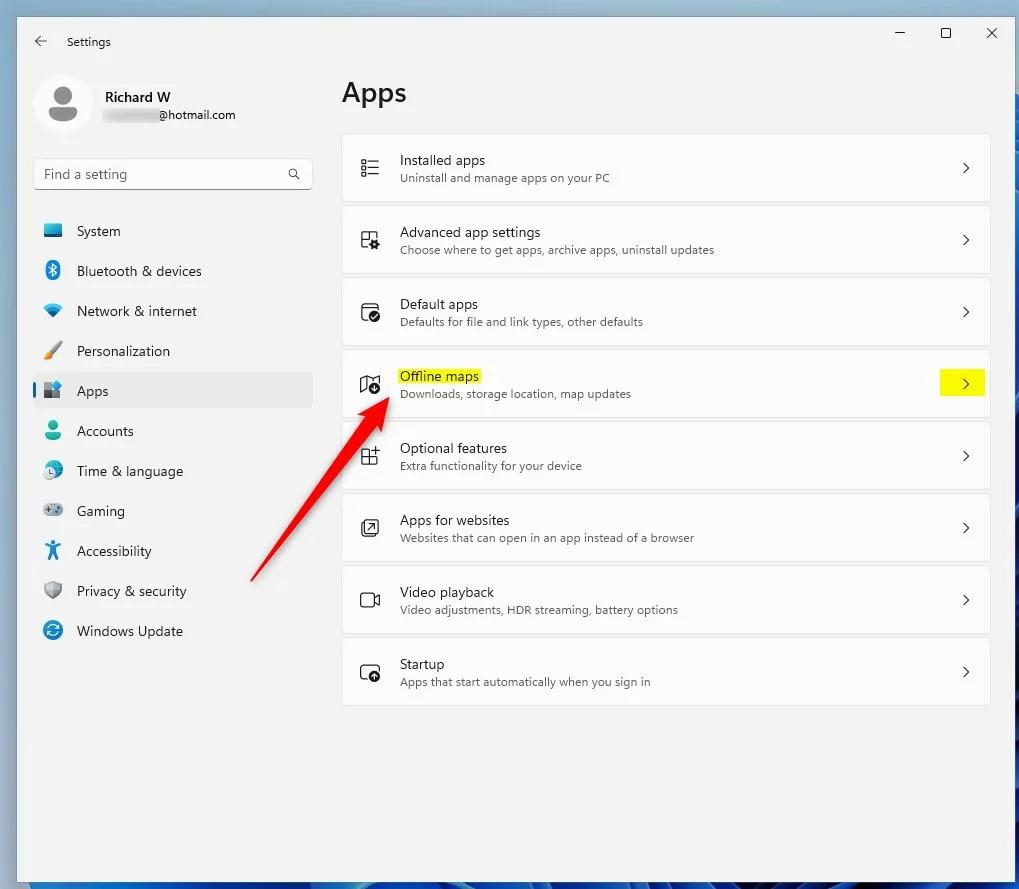The height and width of the screenshot is (889, 1019).
Task: Click the Installed apps list icon
Action: point(370,168)
